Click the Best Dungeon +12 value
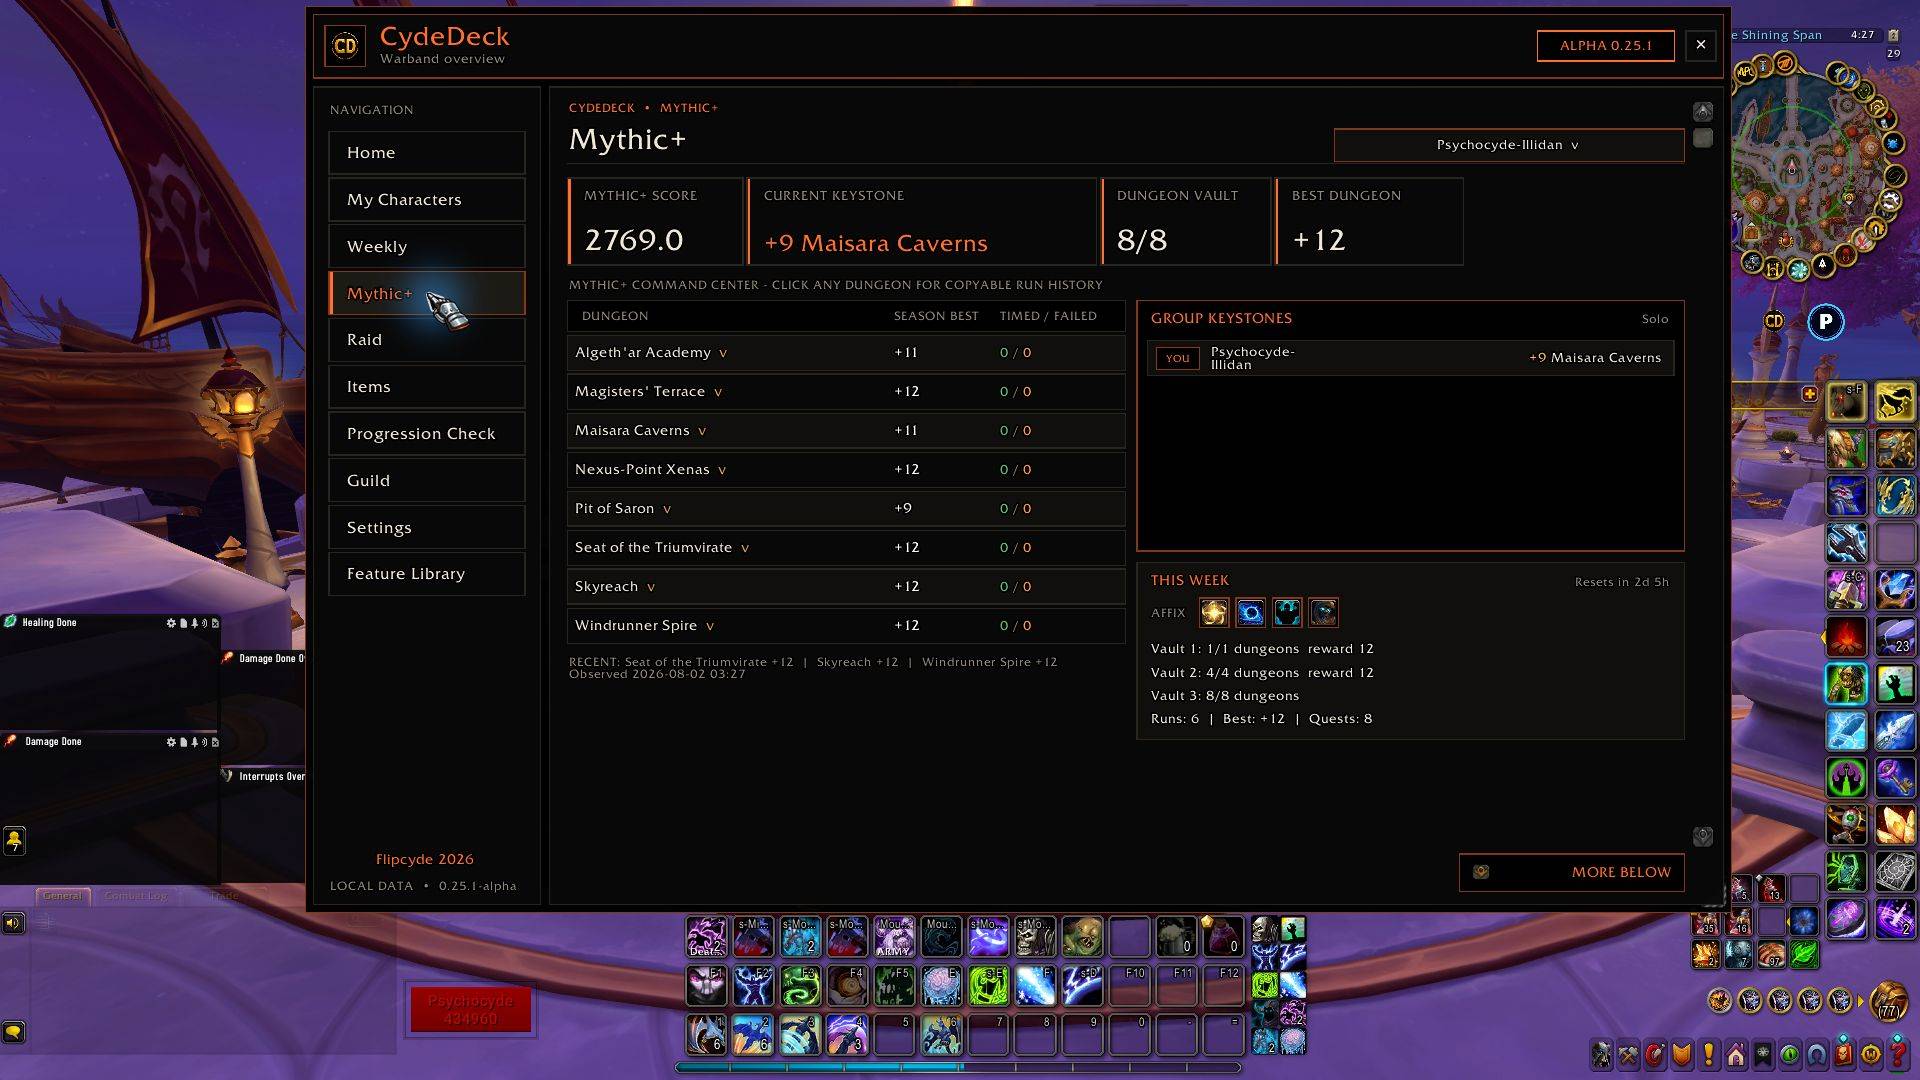Screen dimensions: 1920x1080 tap(1319, 240)
